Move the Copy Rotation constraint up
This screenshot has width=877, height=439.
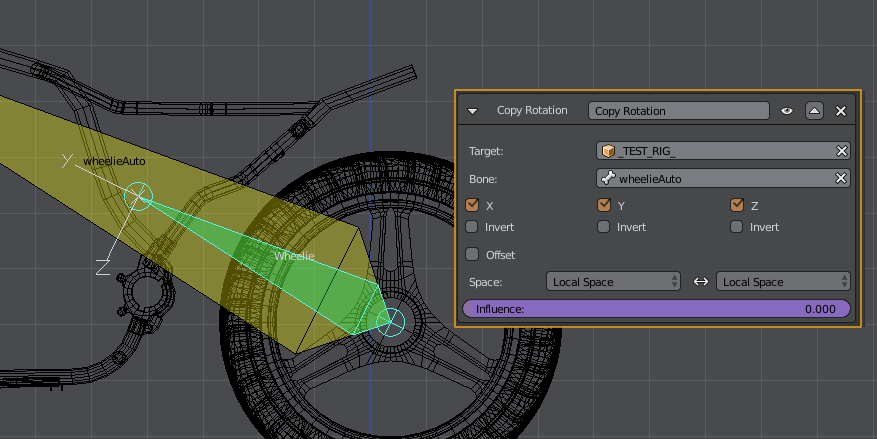click(x=814, y=111)
